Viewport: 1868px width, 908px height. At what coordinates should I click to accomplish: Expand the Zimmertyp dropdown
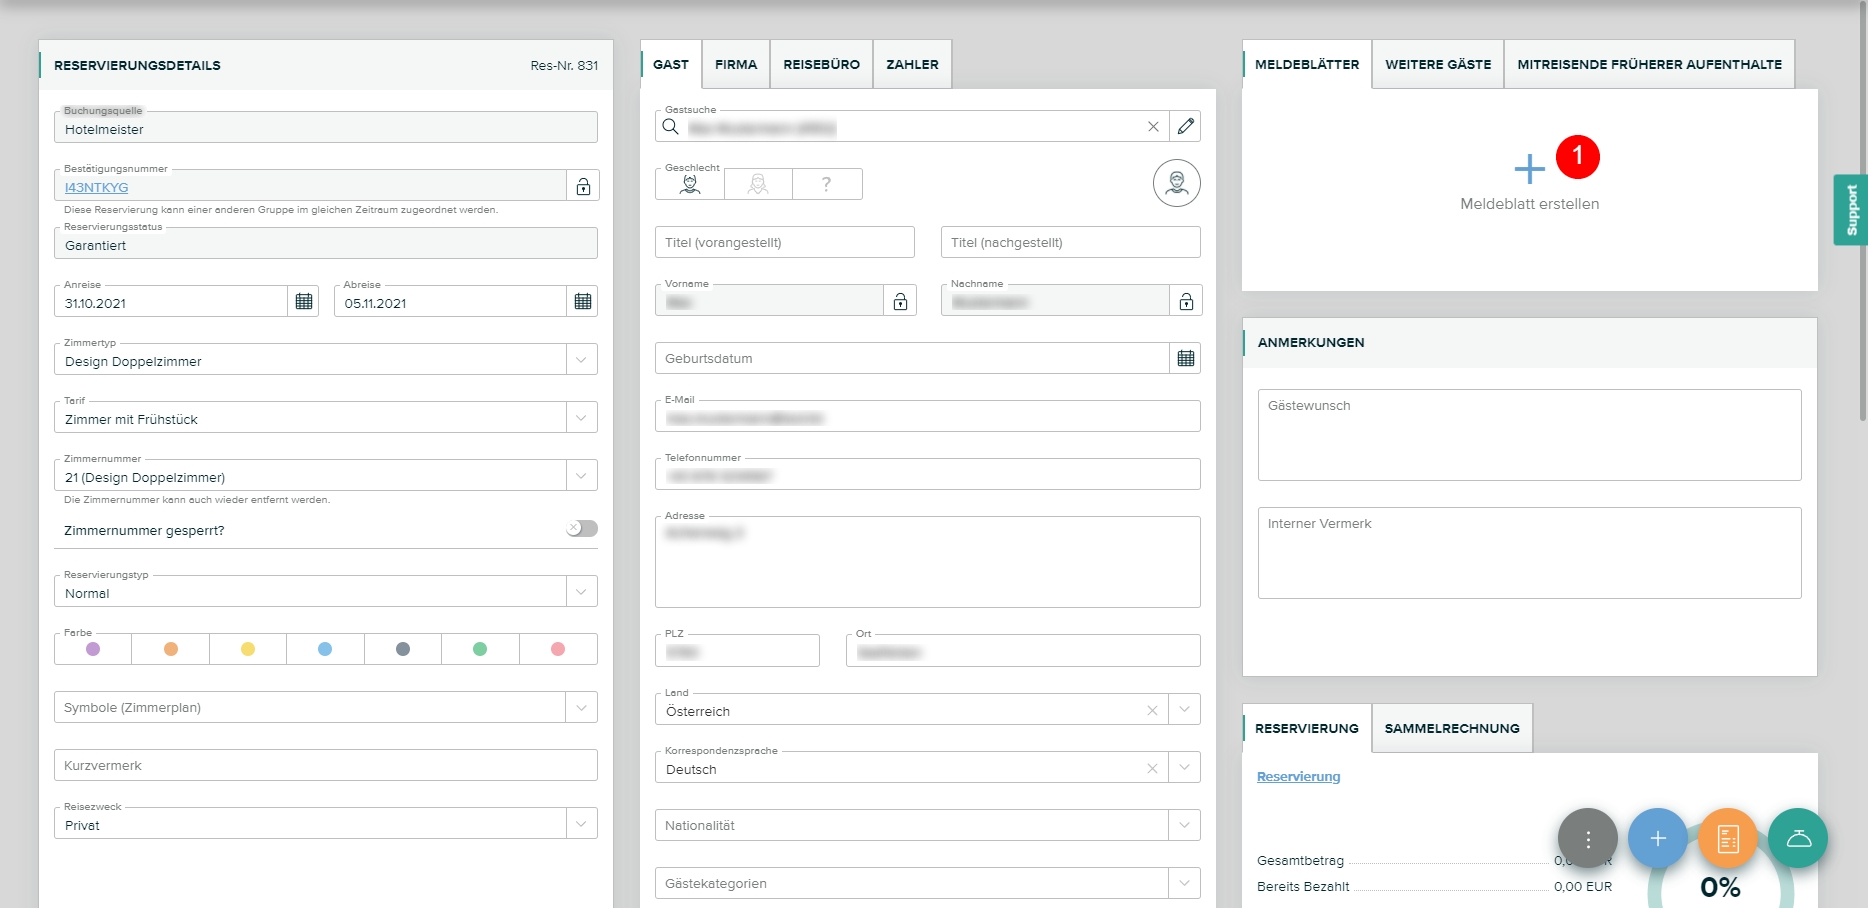(581, 360)
